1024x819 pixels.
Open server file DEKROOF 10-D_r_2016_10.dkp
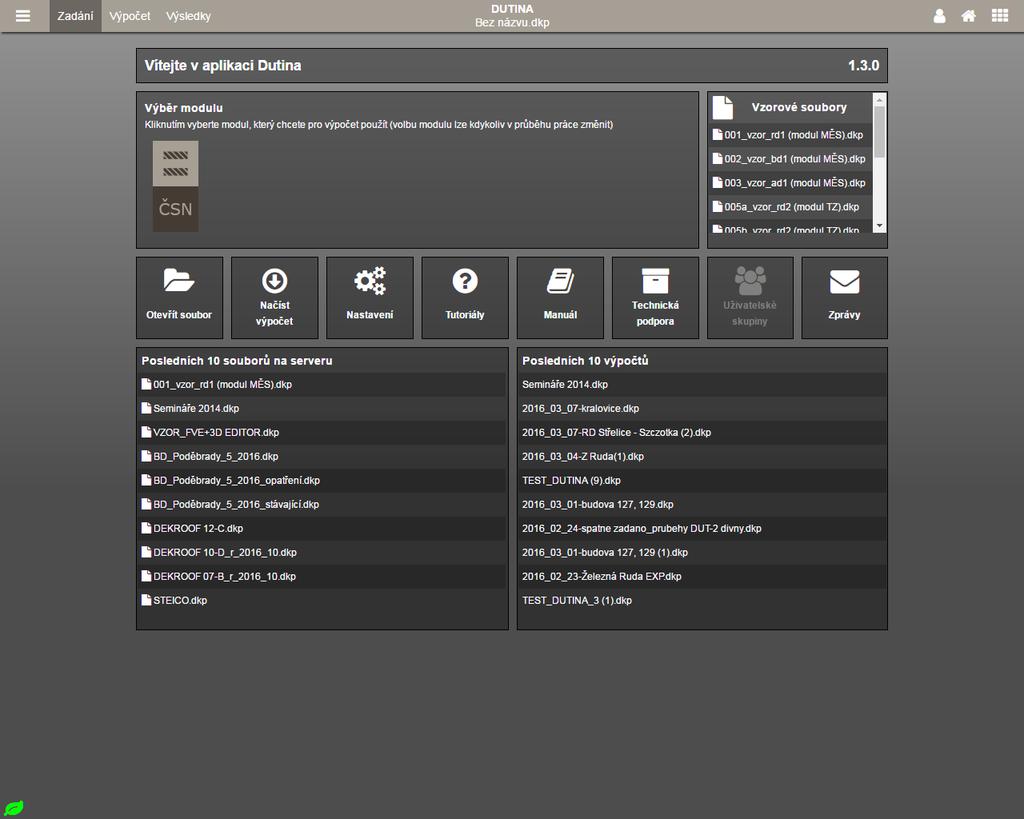point(322,553)
